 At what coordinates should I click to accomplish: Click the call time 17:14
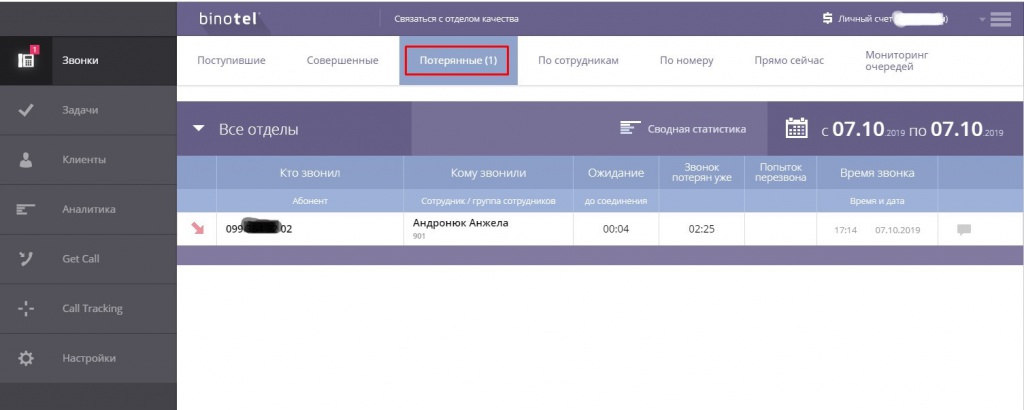[x=846, y=230]
